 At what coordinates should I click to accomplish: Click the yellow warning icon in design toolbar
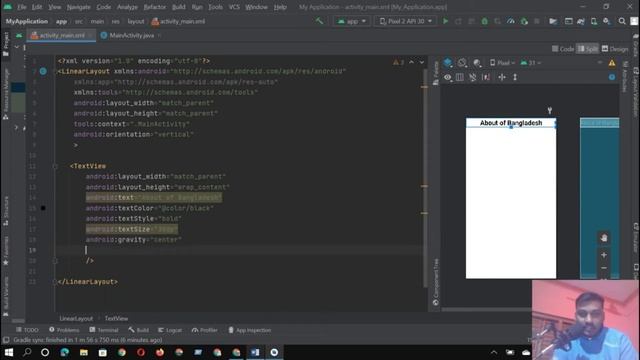(611, 63)
